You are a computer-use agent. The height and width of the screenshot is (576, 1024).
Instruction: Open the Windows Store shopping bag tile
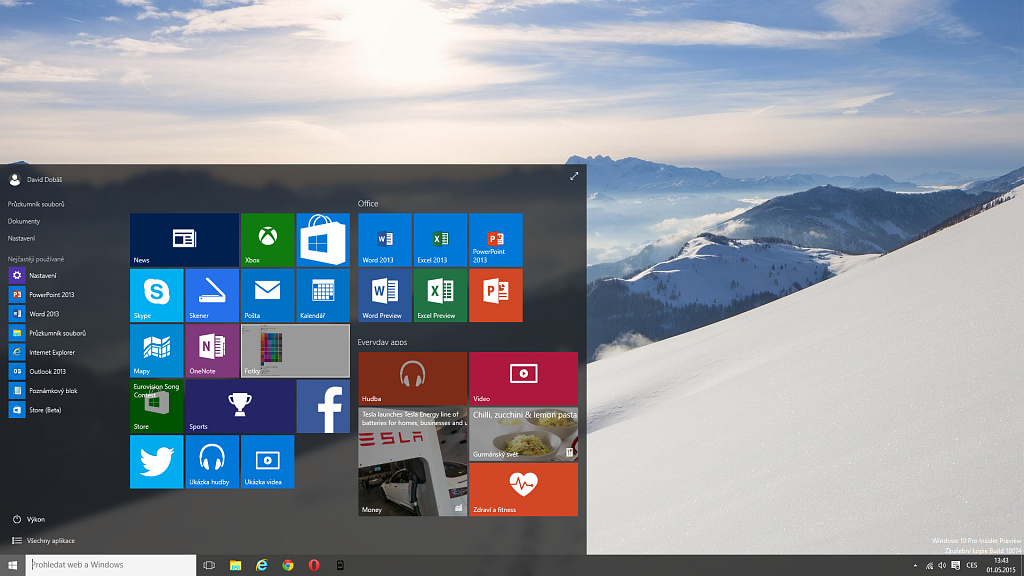coord(323,240)
